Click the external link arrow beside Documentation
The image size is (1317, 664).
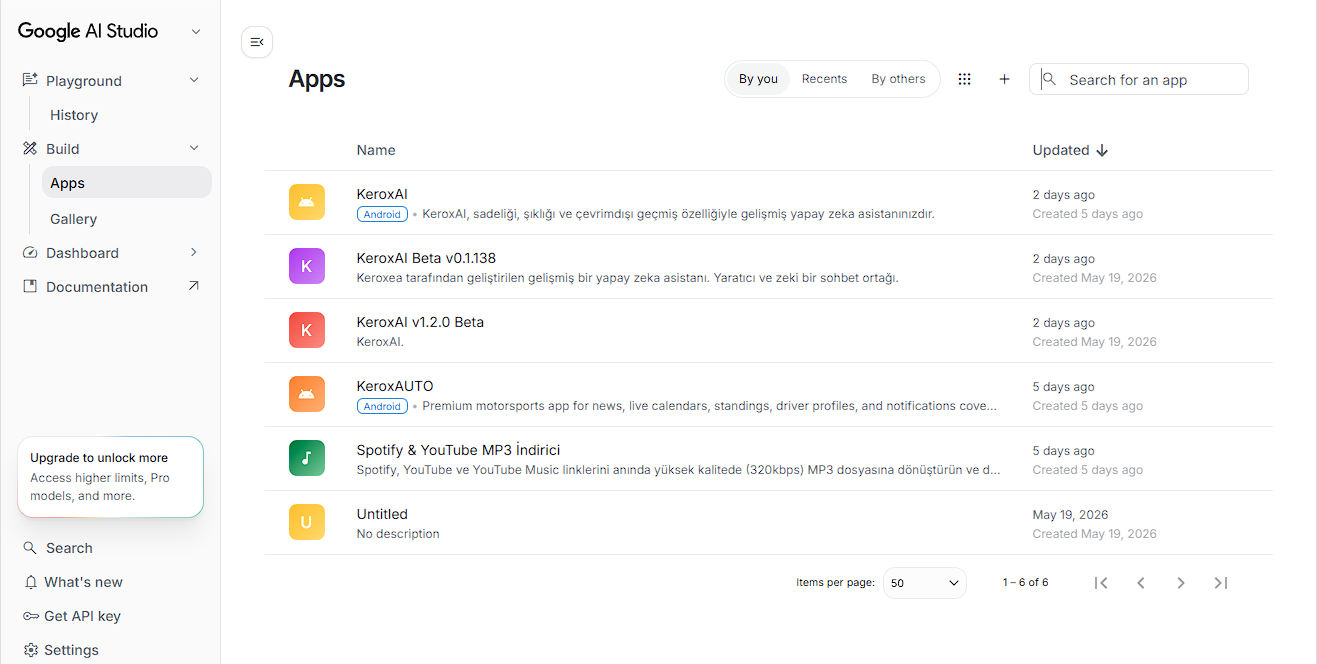point(194,286)
